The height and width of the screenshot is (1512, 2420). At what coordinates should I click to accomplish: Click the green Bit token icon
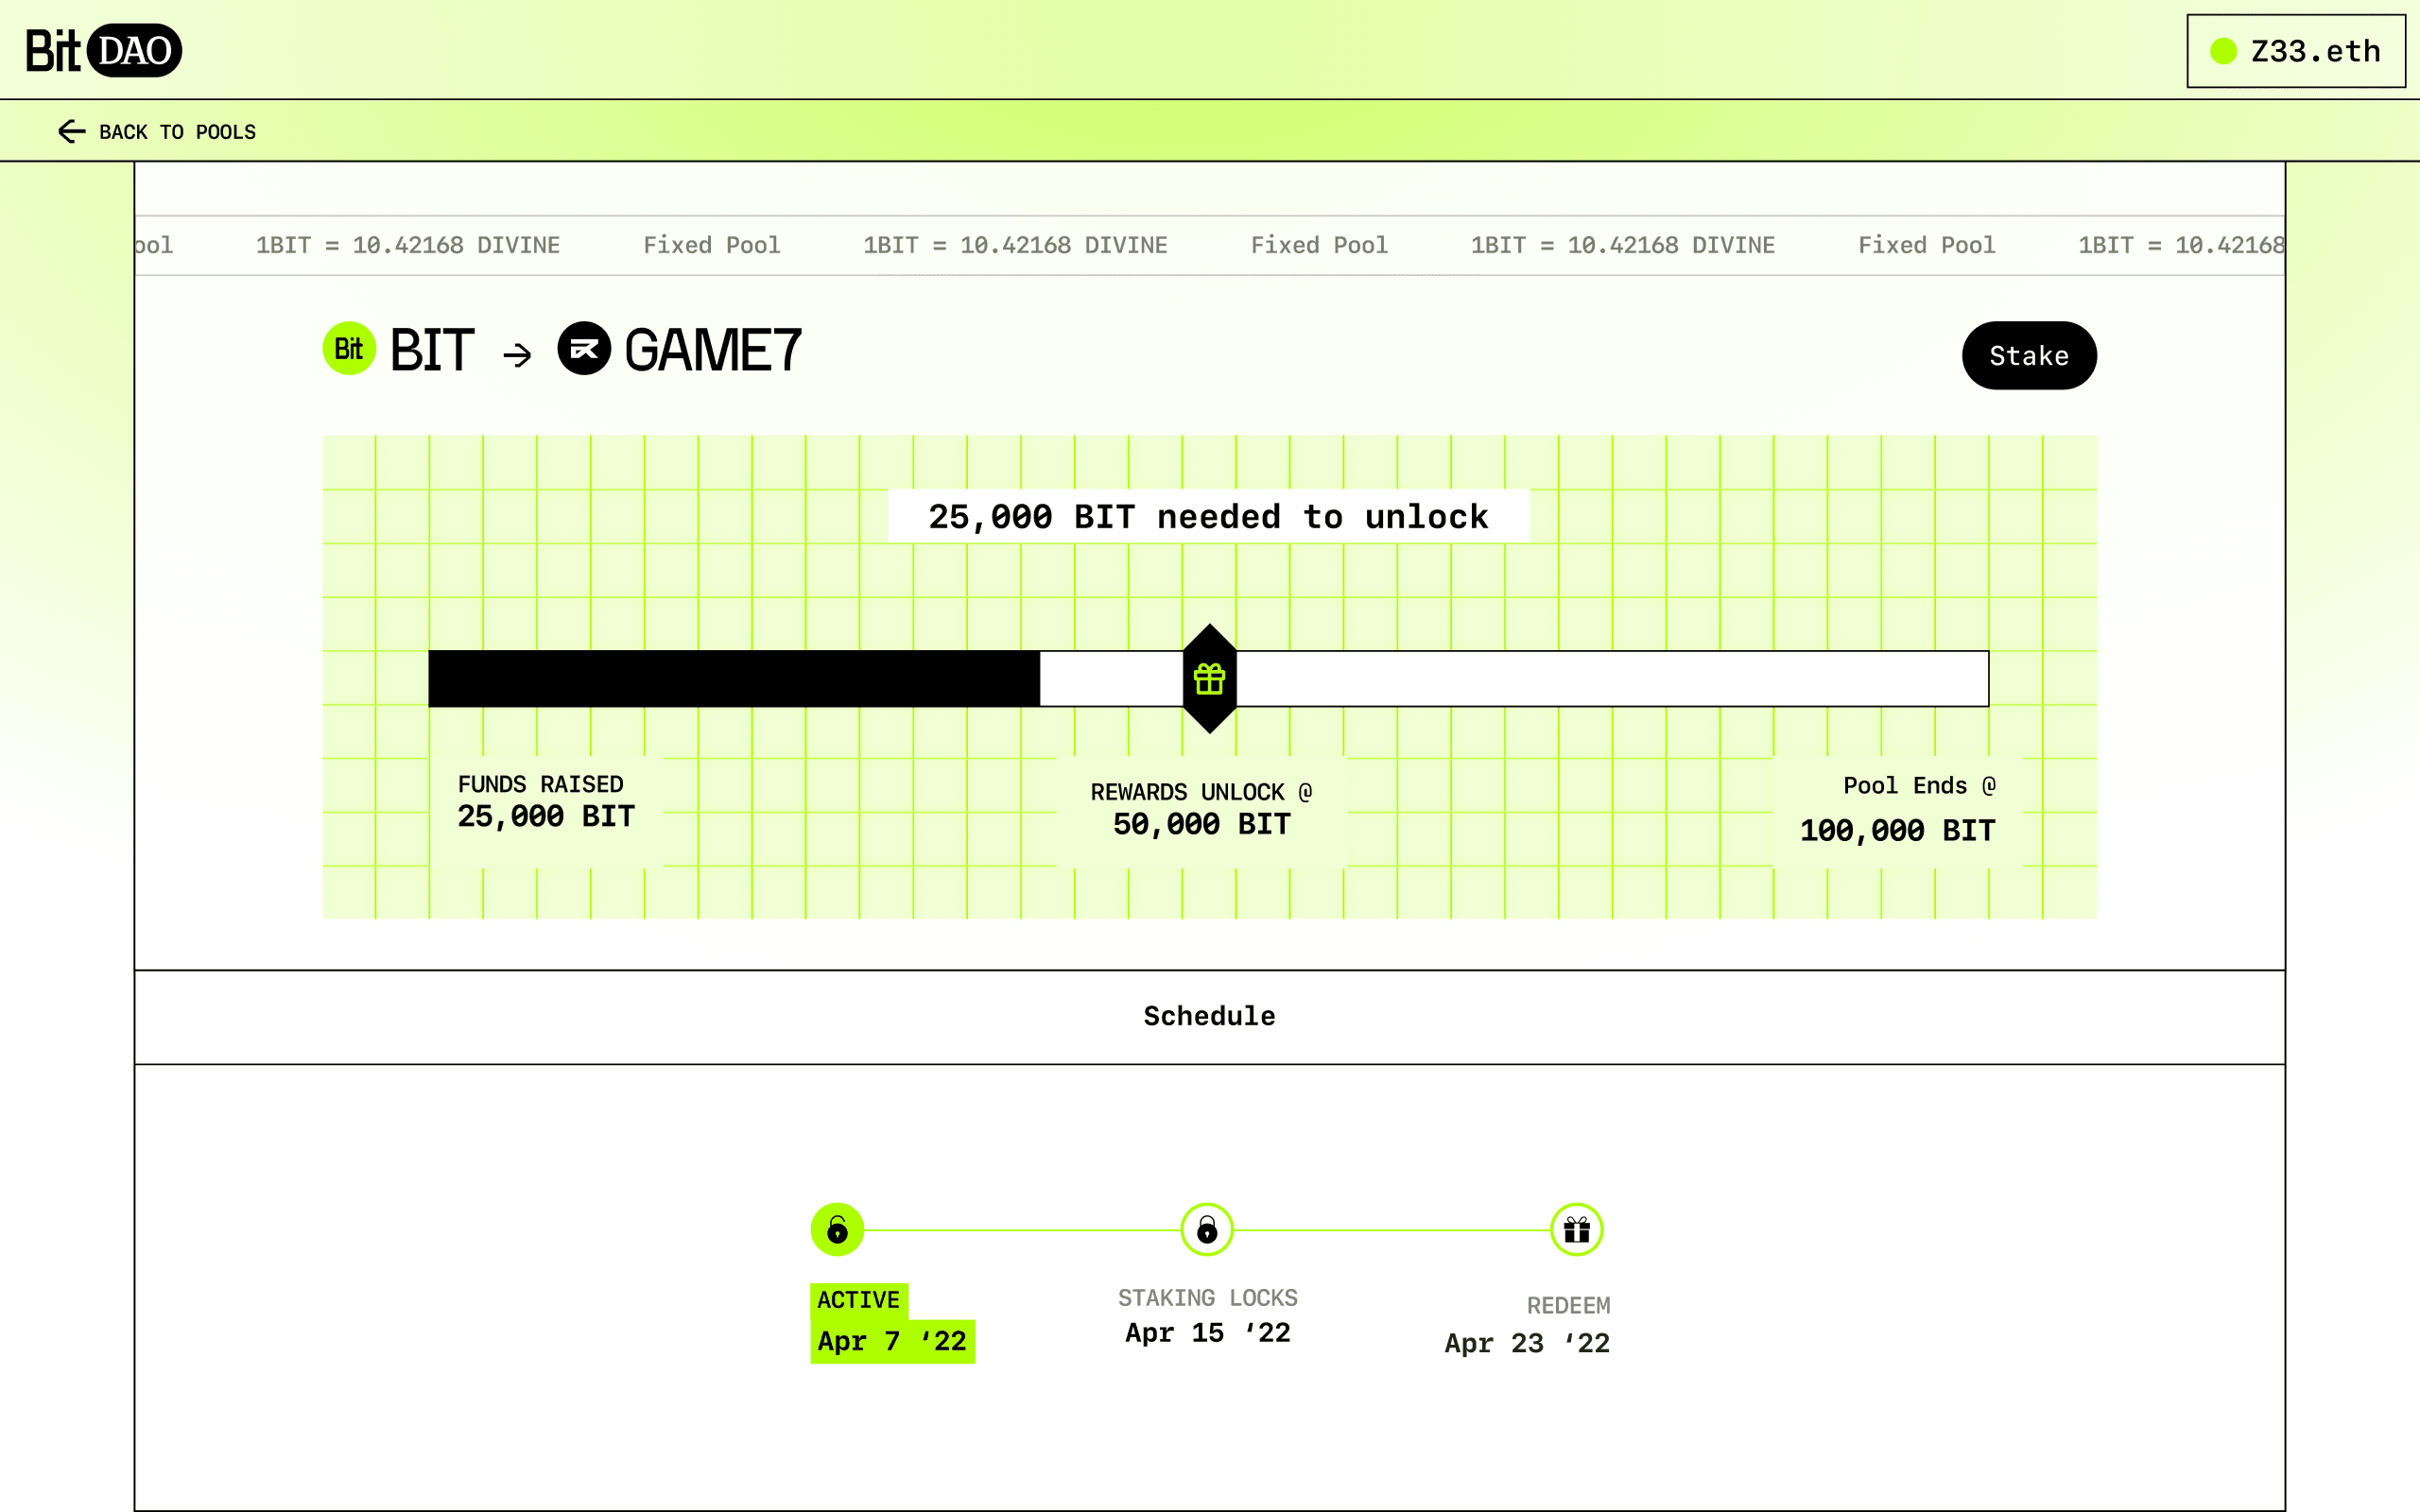click(x=349, y=349)
